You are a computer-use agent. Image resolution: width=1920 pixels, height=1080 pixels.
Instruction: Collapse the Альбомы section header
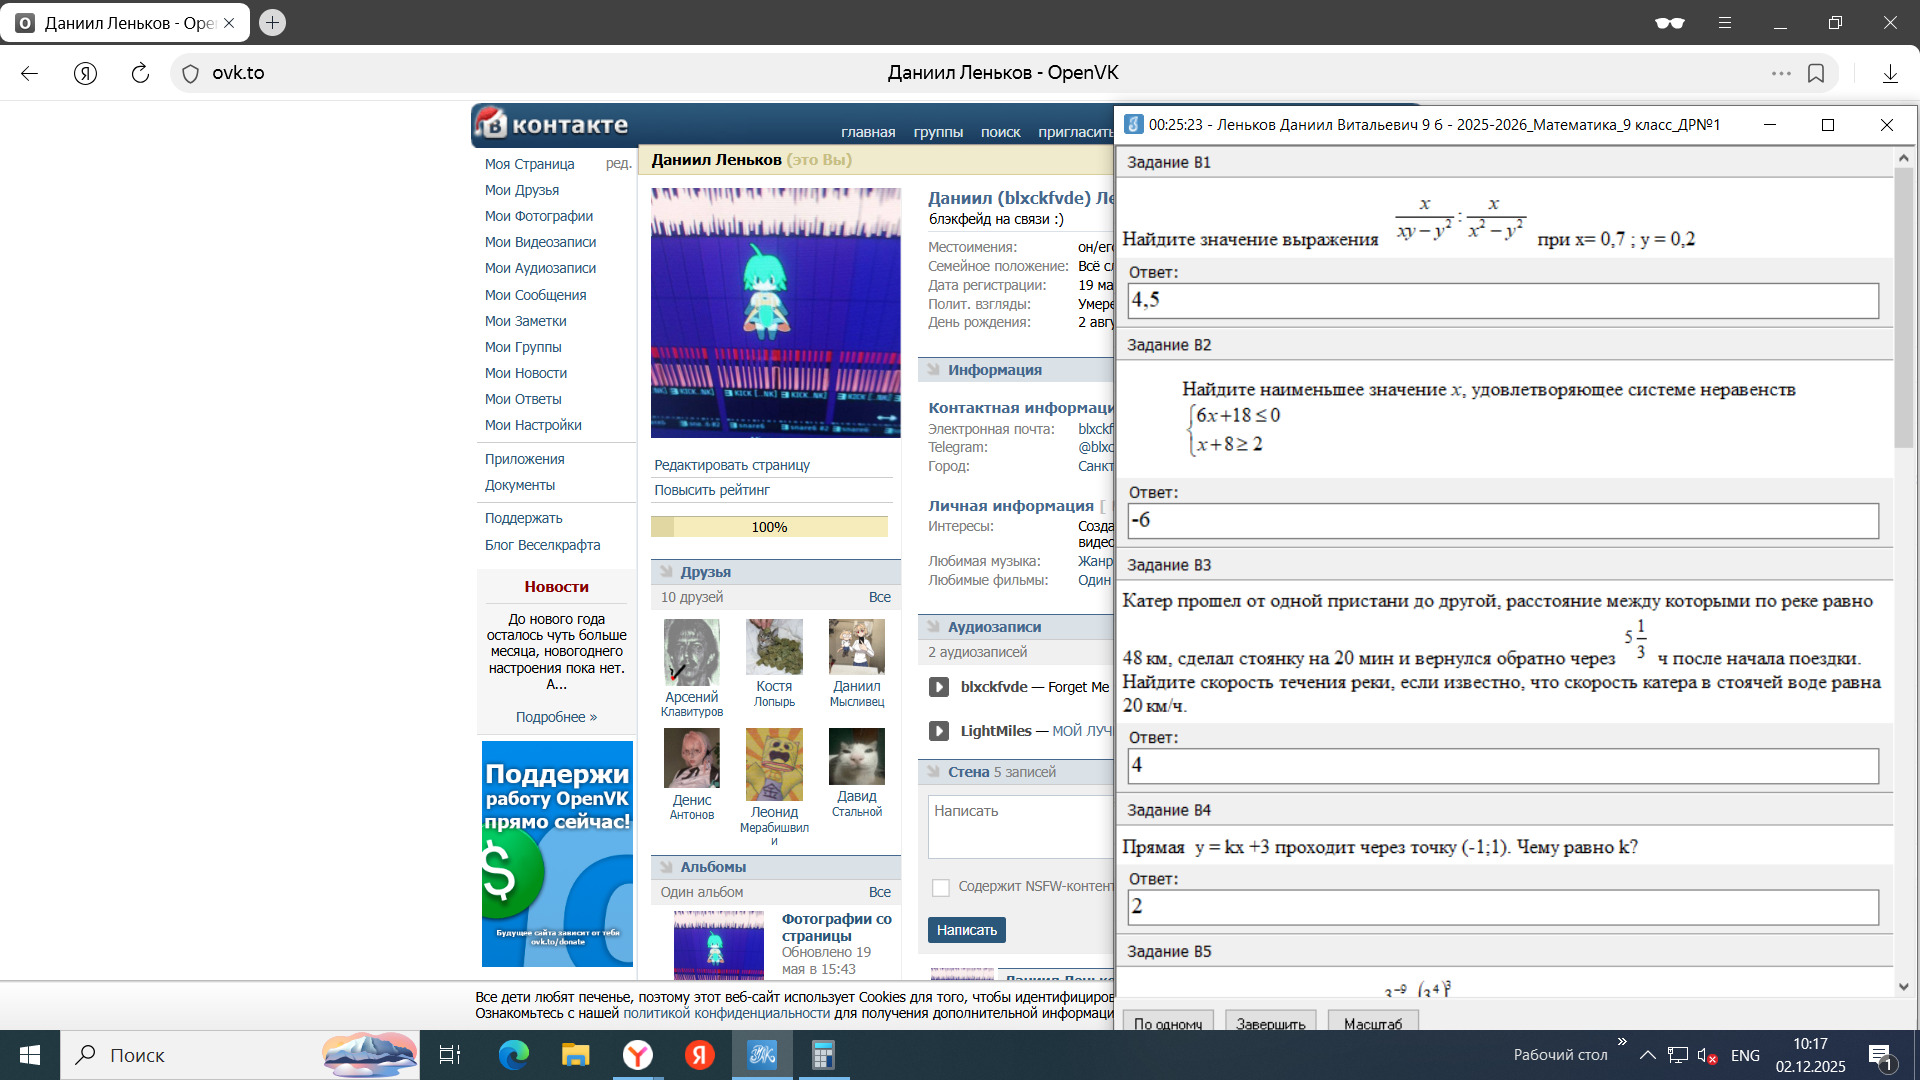click(x=712, y=867)
